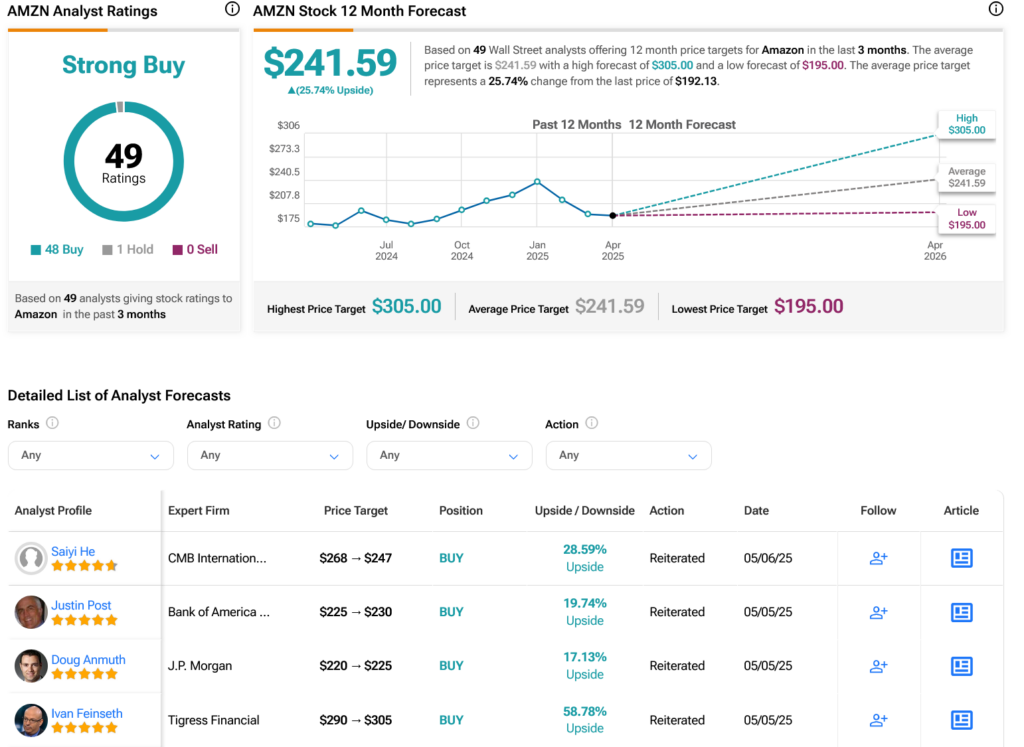Viewport: 1024px width, 747px height.
Task: Click the Detailed List of Analyst Forecasts heading
Action: pyautogui.click(x=119, y=396)
